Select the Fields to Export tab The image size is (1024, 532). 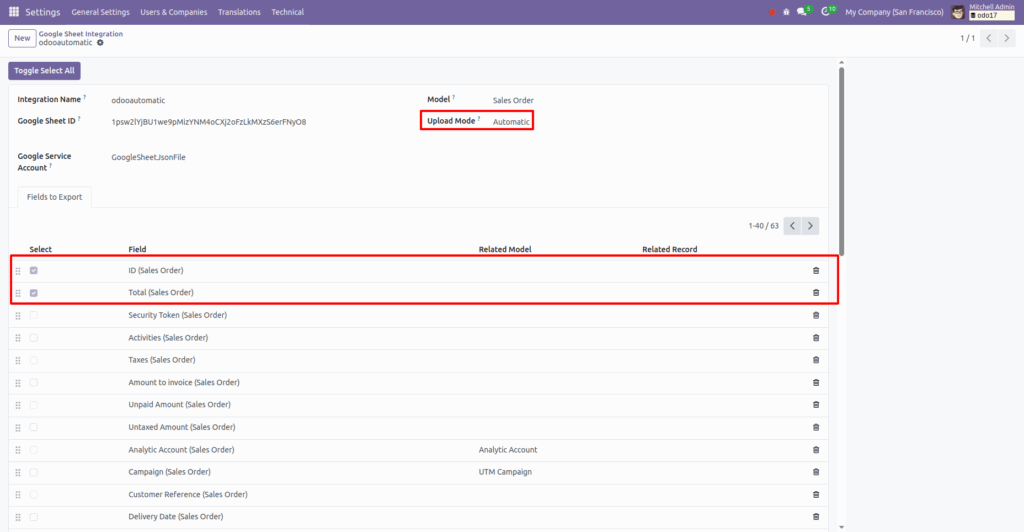click(x=54, y=197)
